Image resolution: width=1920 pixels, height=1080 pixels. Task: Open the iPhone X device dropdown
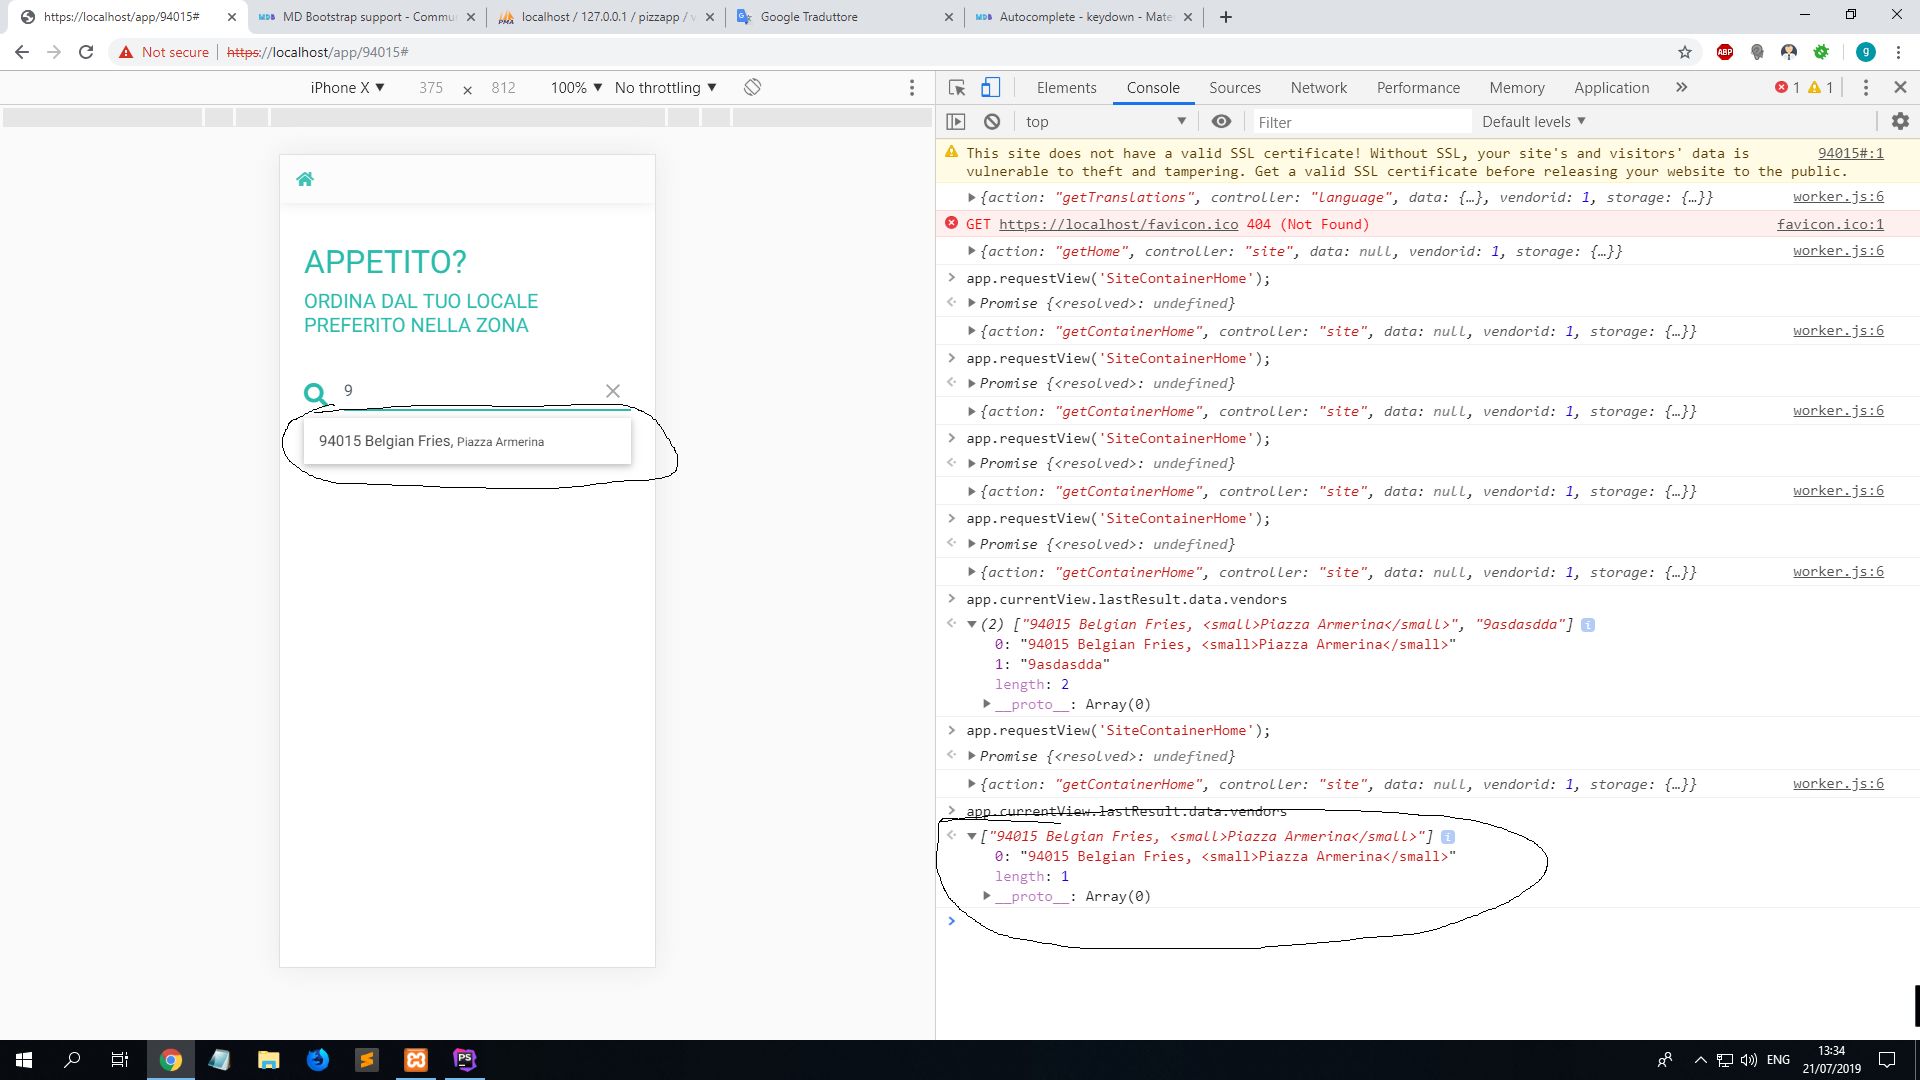tap(347, 88)
